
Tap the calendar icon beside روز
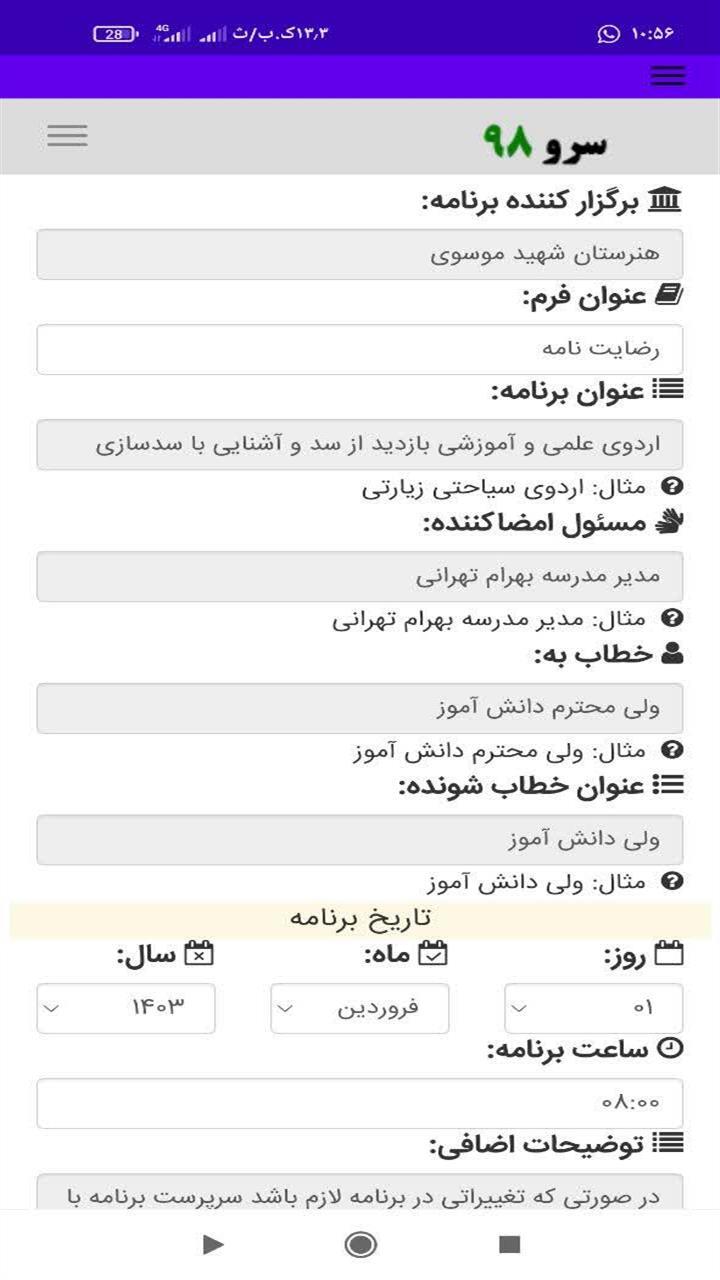669,954
